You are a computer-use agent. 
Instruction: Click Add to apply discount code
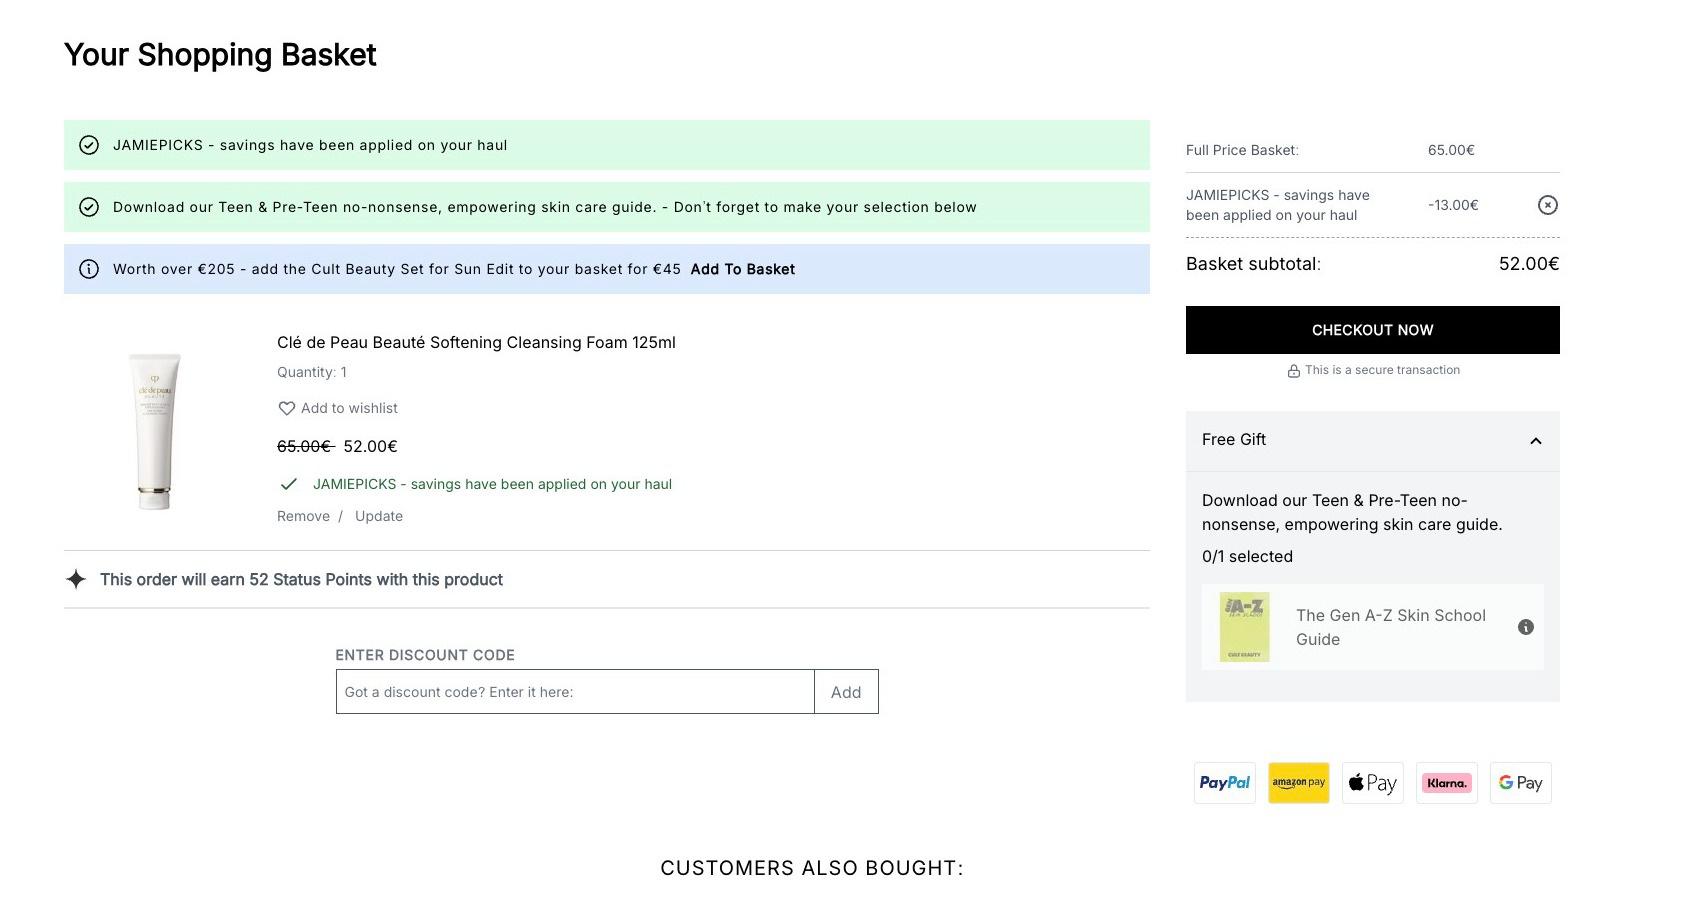pos(846,692)
